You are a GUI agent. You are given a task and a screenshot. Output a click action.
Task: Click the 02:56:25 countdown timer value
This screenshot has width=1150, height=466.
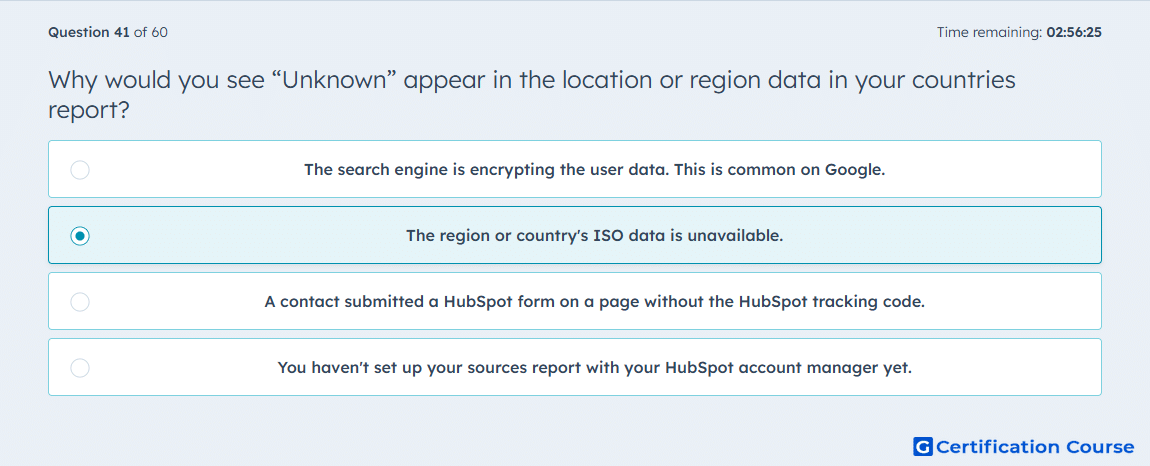tap(1074, 32)
